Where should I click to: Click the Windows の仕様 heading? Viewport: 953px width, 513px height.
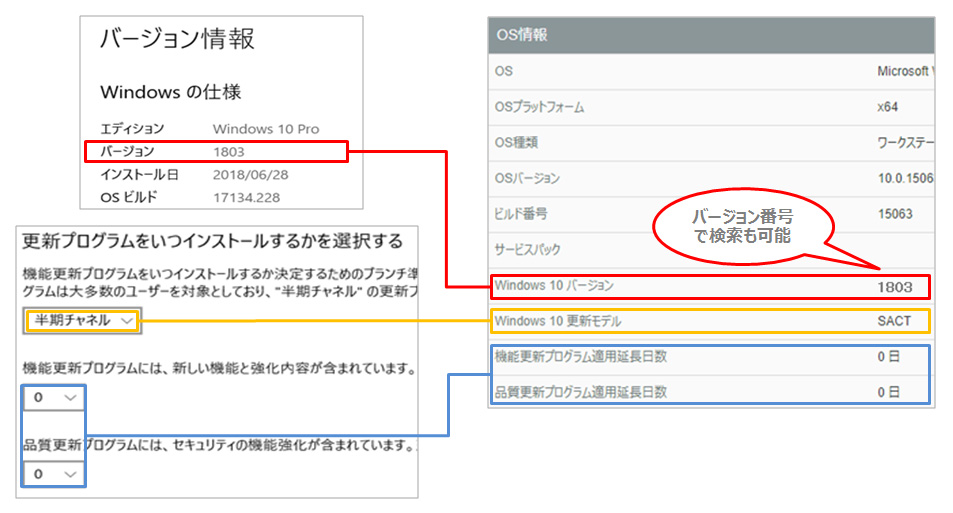coord(171,92)
